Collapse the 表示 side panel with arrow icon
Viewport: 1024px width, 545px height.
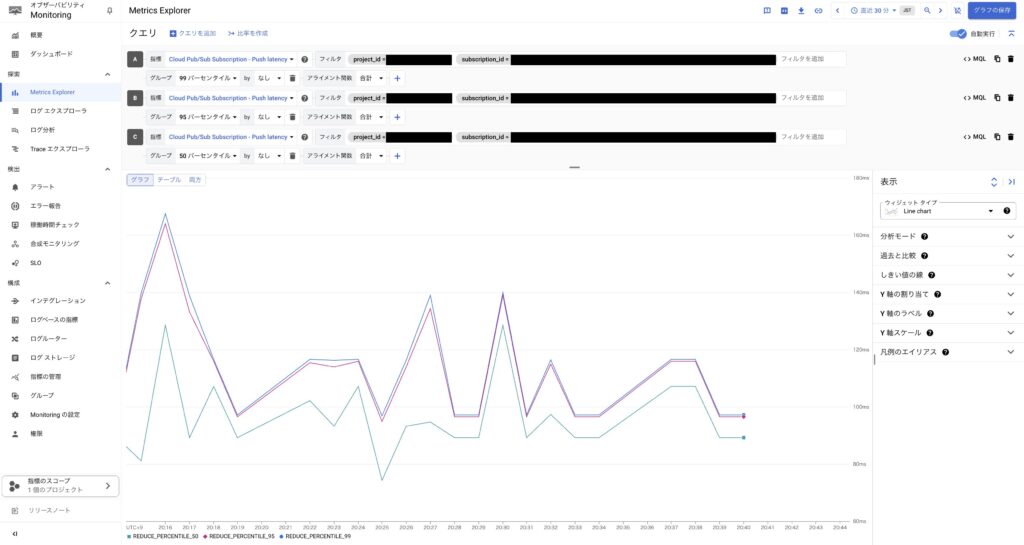pos(1011,182)
